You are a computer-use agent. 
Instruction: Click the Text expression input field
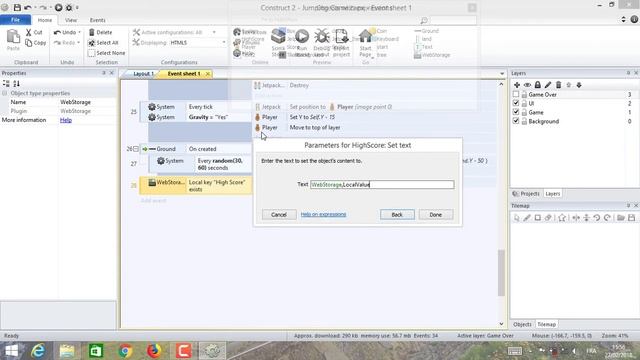click(x=382, y=184)
